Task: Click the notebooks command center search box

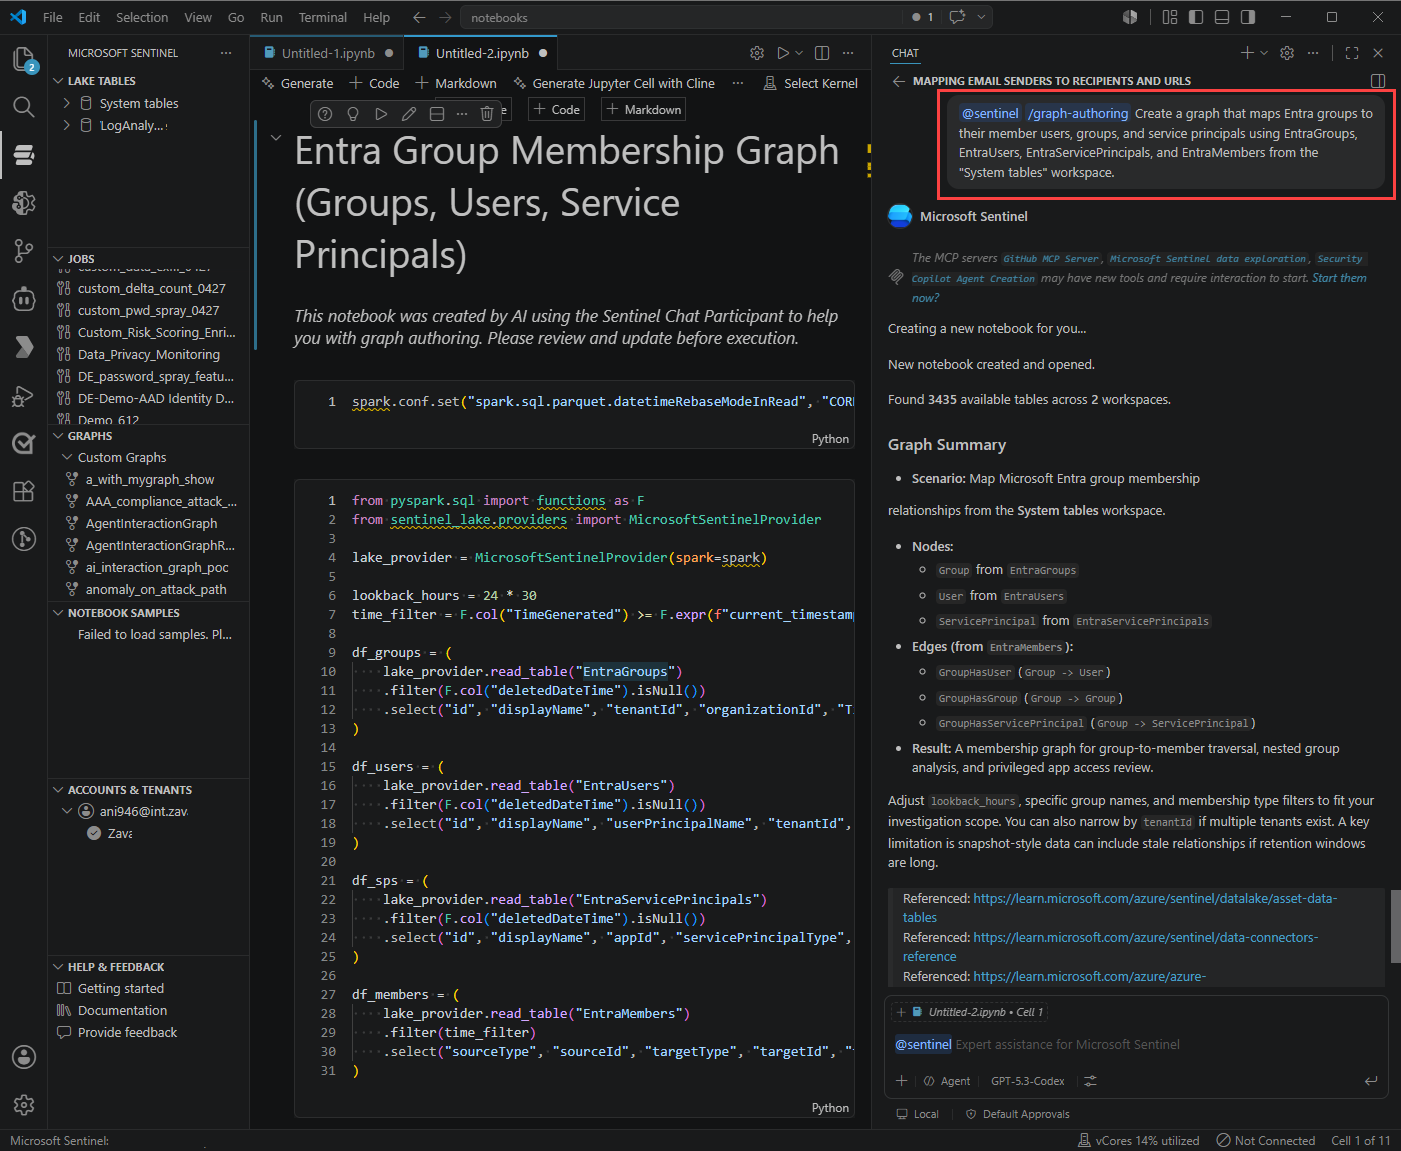Action: point(683,17)
